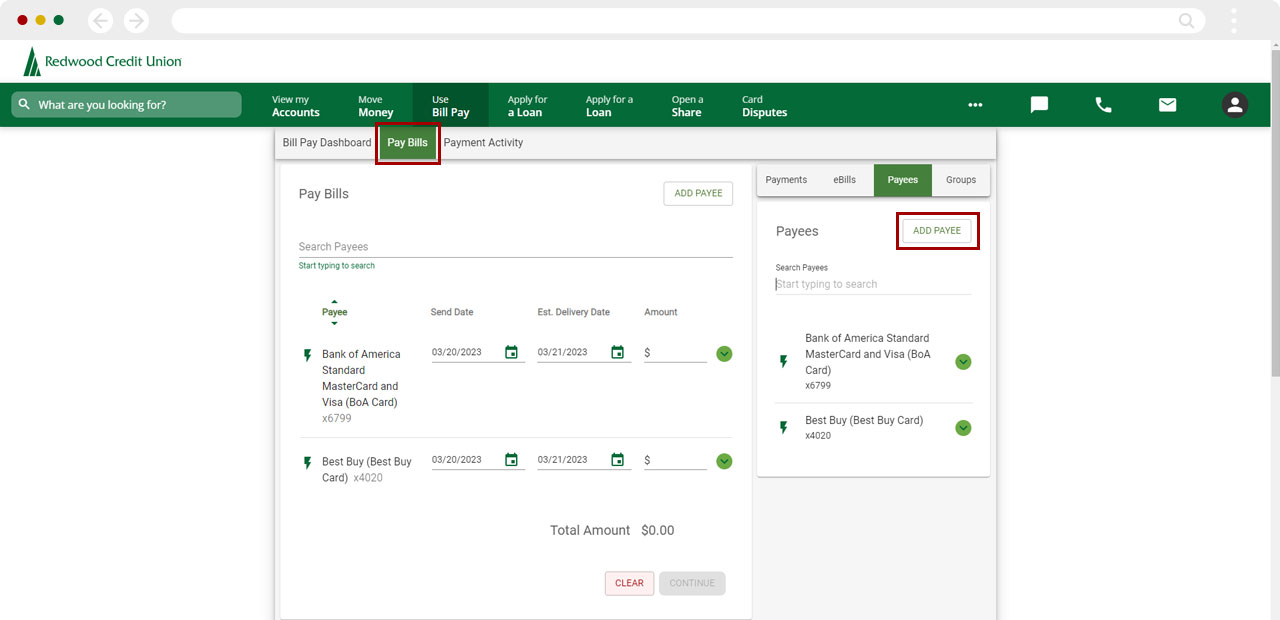Click ADD PAYEE in Pay Bills section
1280x620 pixels.
698,193
